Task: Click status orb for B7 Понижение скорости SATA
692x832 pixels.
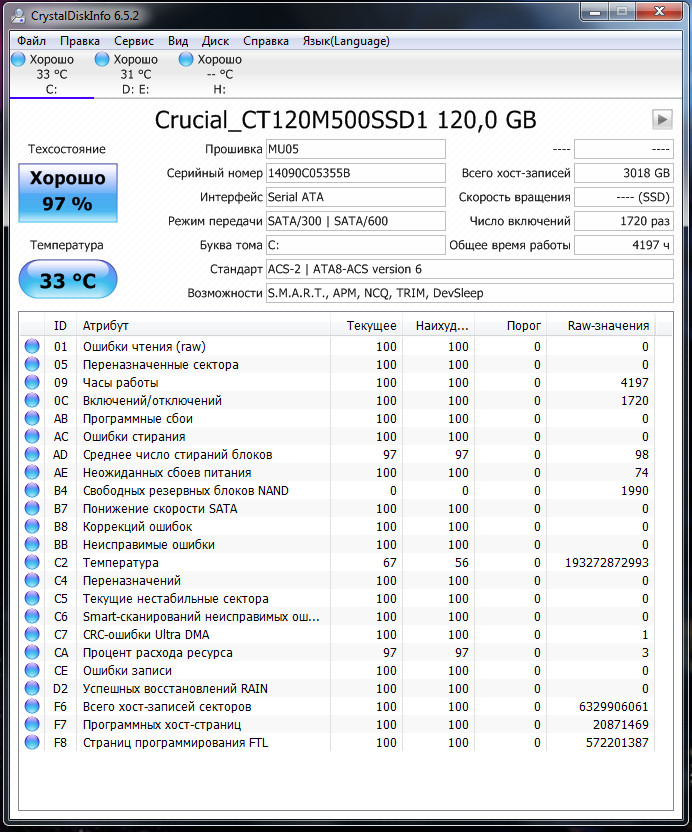Action: (32, 508)
